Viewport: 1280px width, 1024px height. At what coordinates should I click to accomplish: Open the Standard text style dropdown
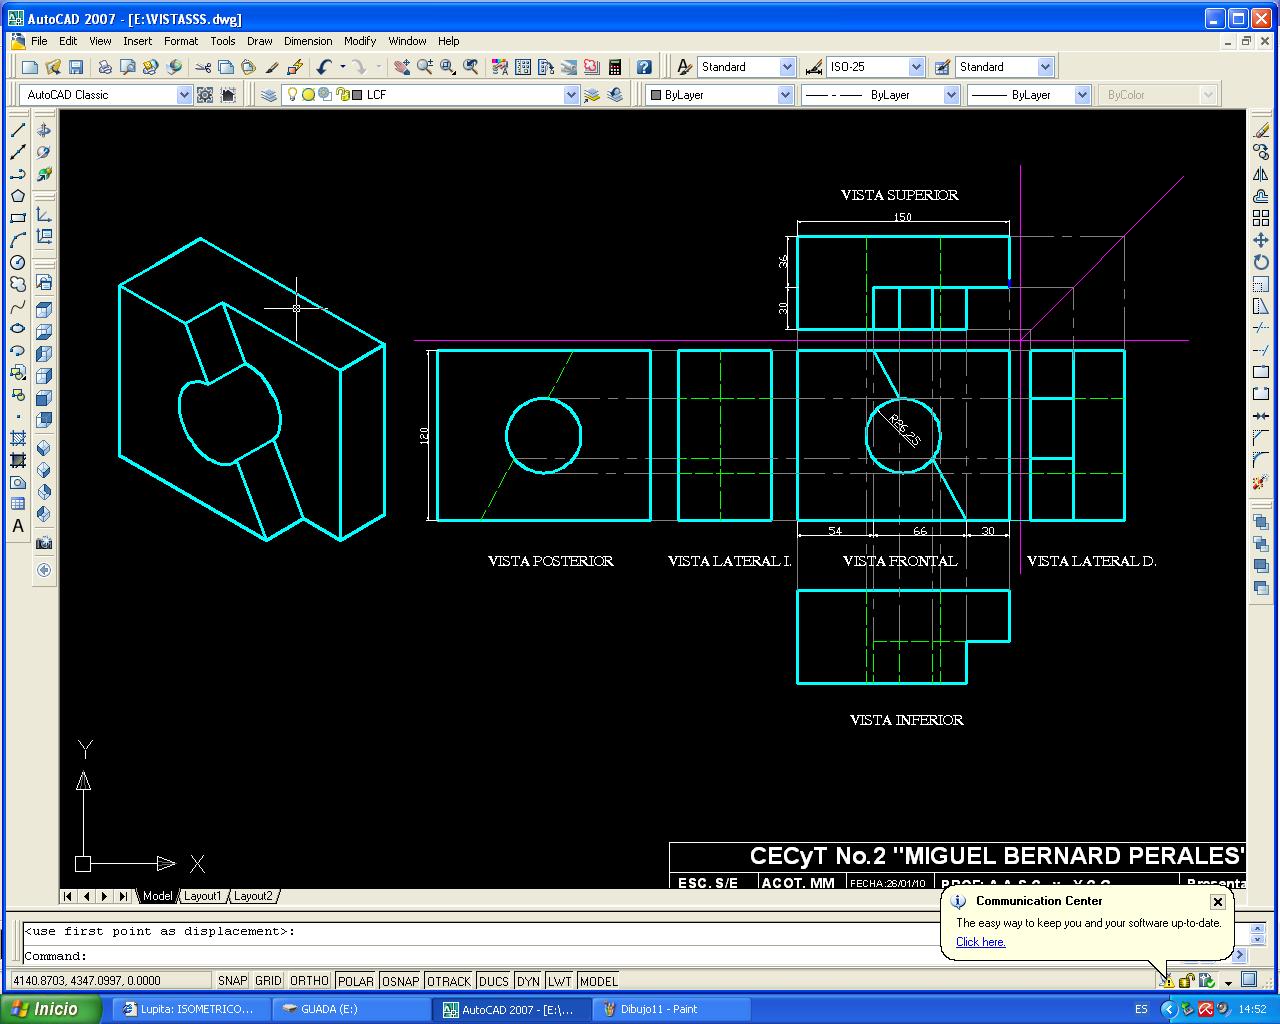pyautogui.click(x=787, y=67)
